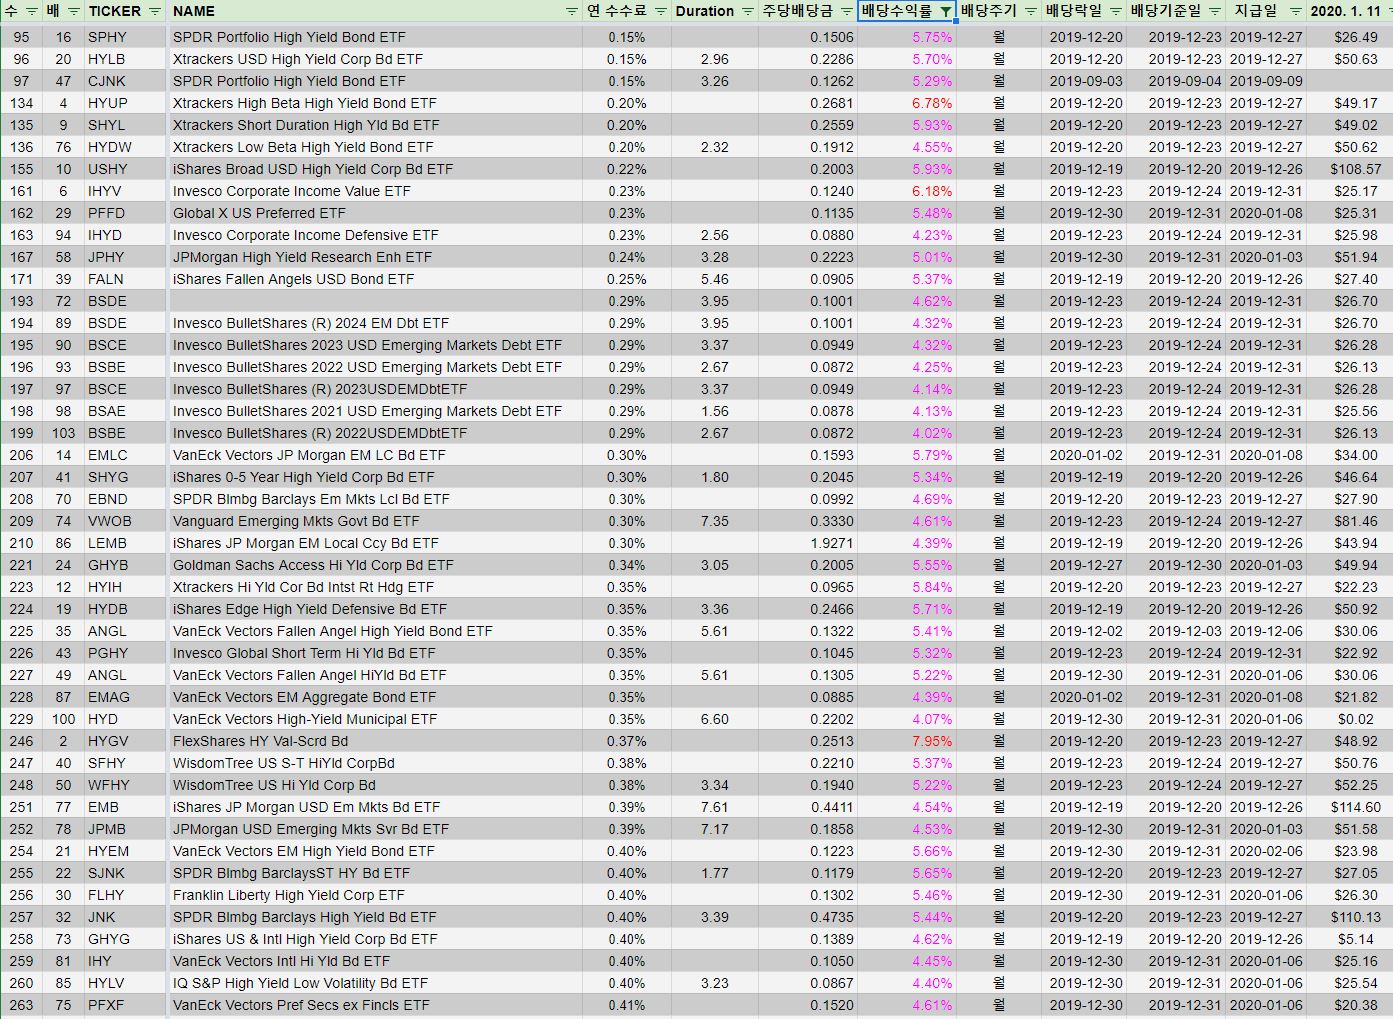Open the filter dropdown for 주당배당금 column
Screen dimensions: 1393x1019
(846, 11)
